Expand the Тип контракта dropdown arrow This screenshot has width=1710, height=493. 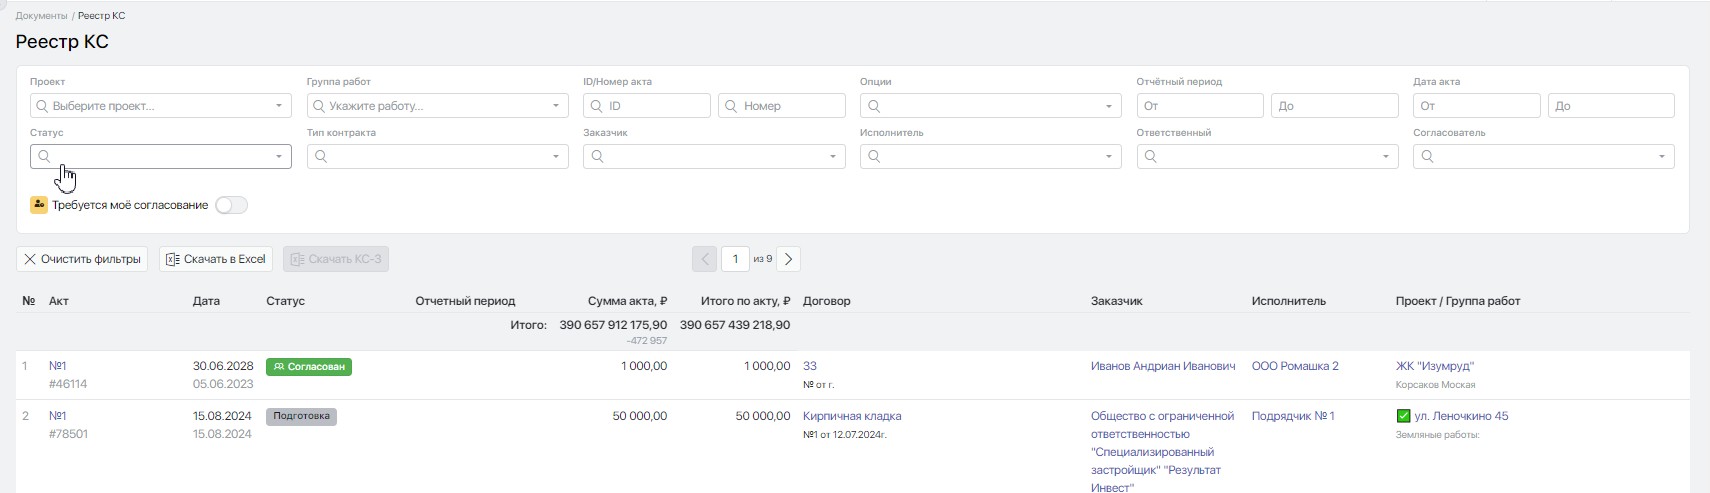point(555,156)
